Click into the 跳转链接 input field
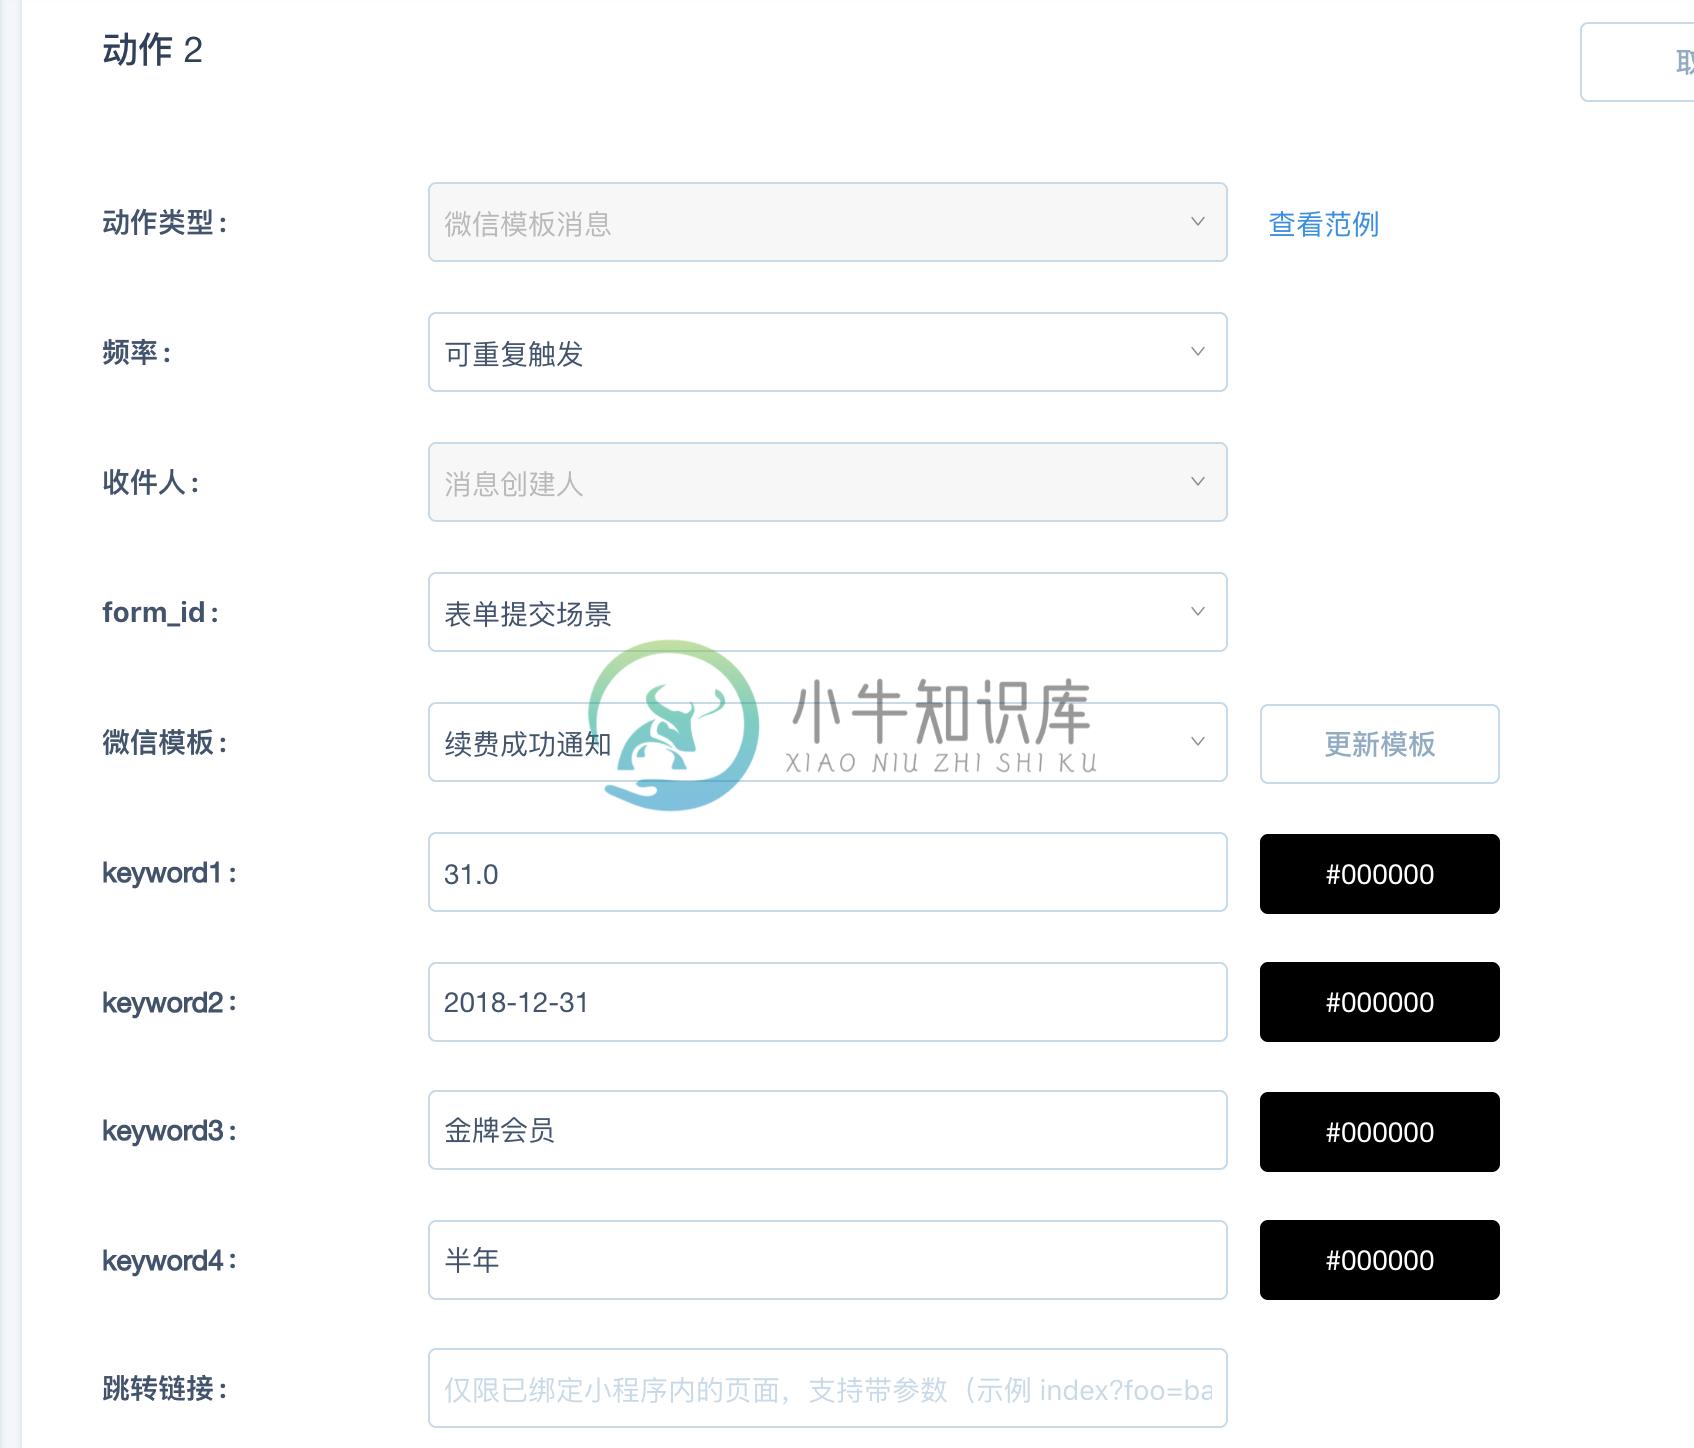Image resolution: width=1694 pixels, height=1448 pixels. 827,1389
